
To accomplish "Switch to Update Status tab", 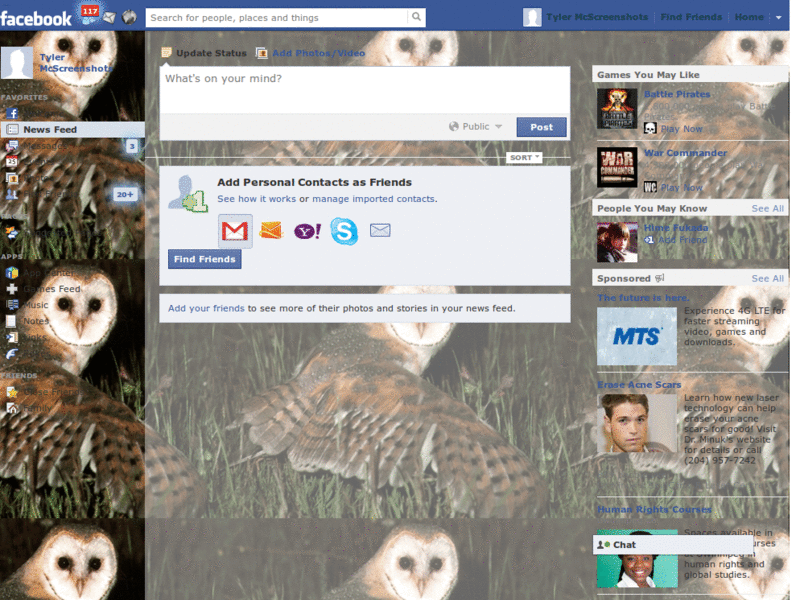I will coord(204,53).
